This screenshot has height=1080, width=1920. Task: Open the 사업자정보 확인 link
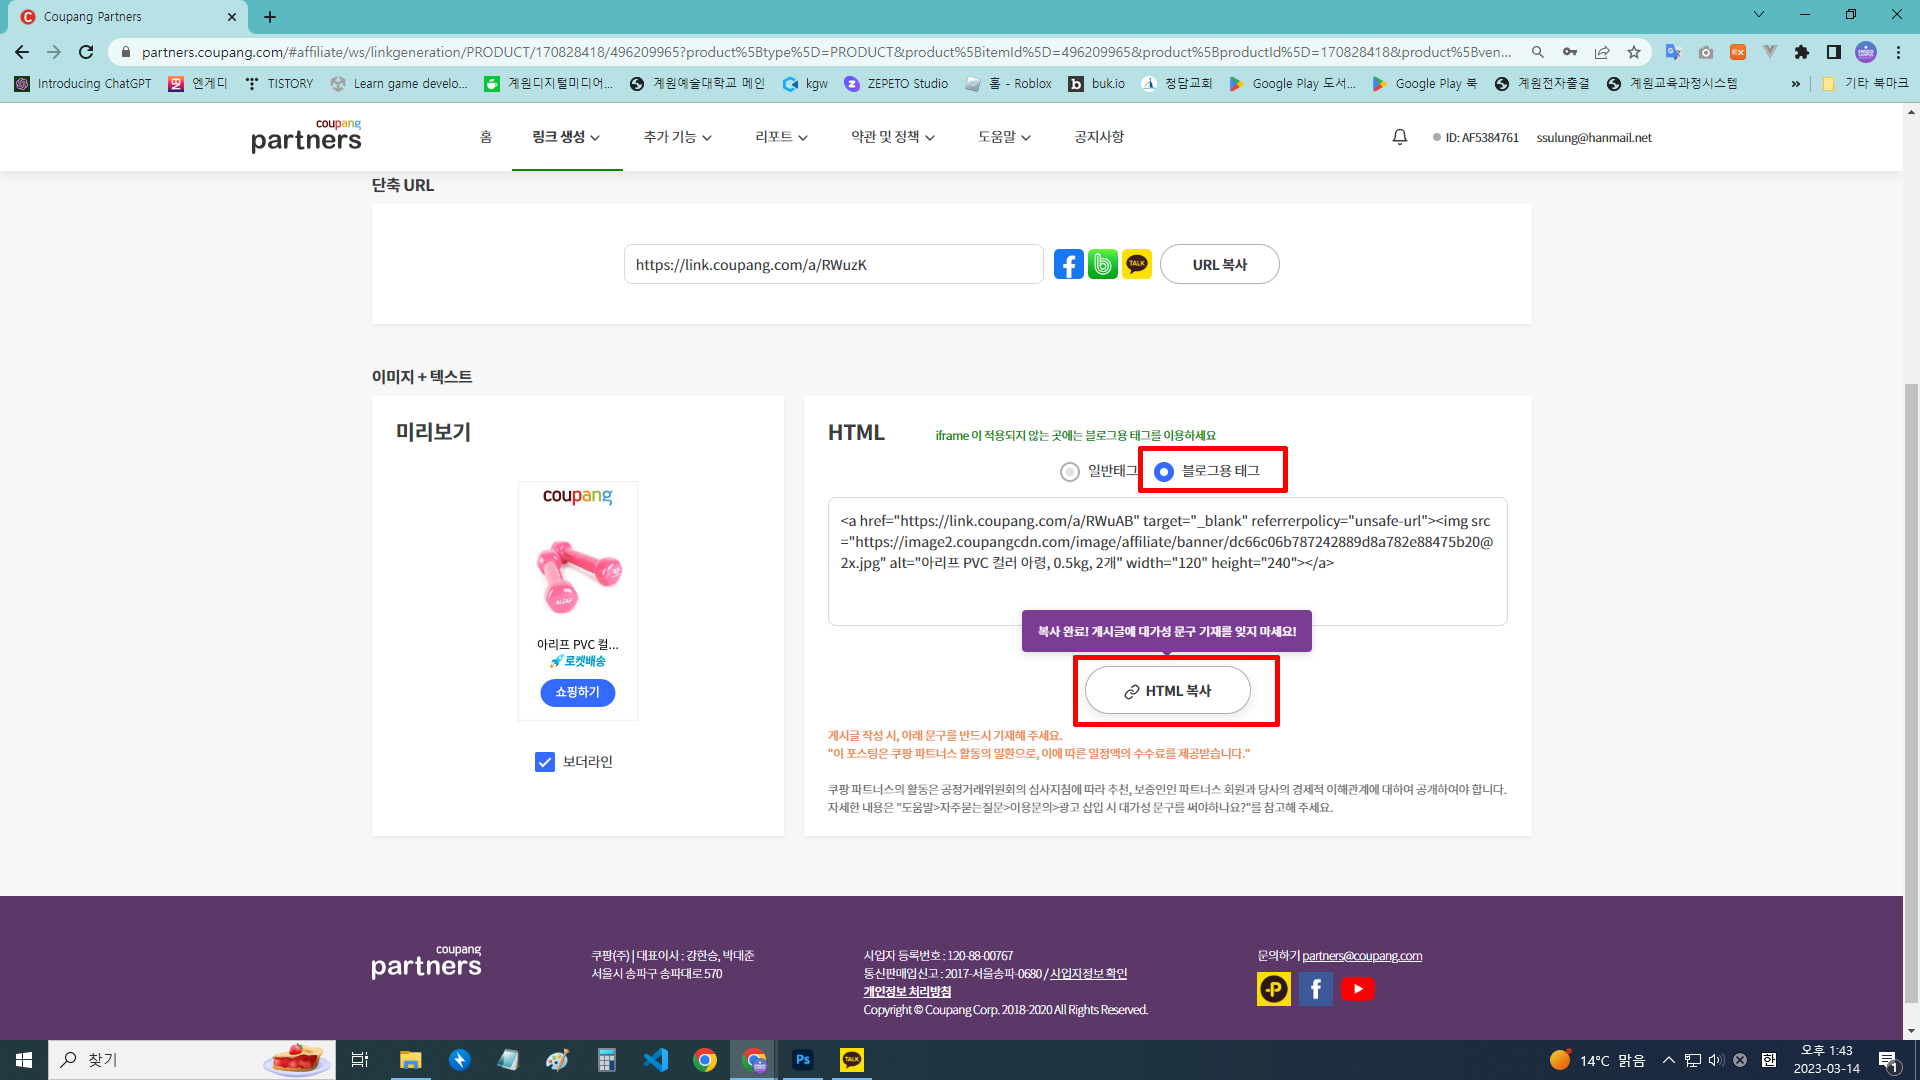[1088, 974]
